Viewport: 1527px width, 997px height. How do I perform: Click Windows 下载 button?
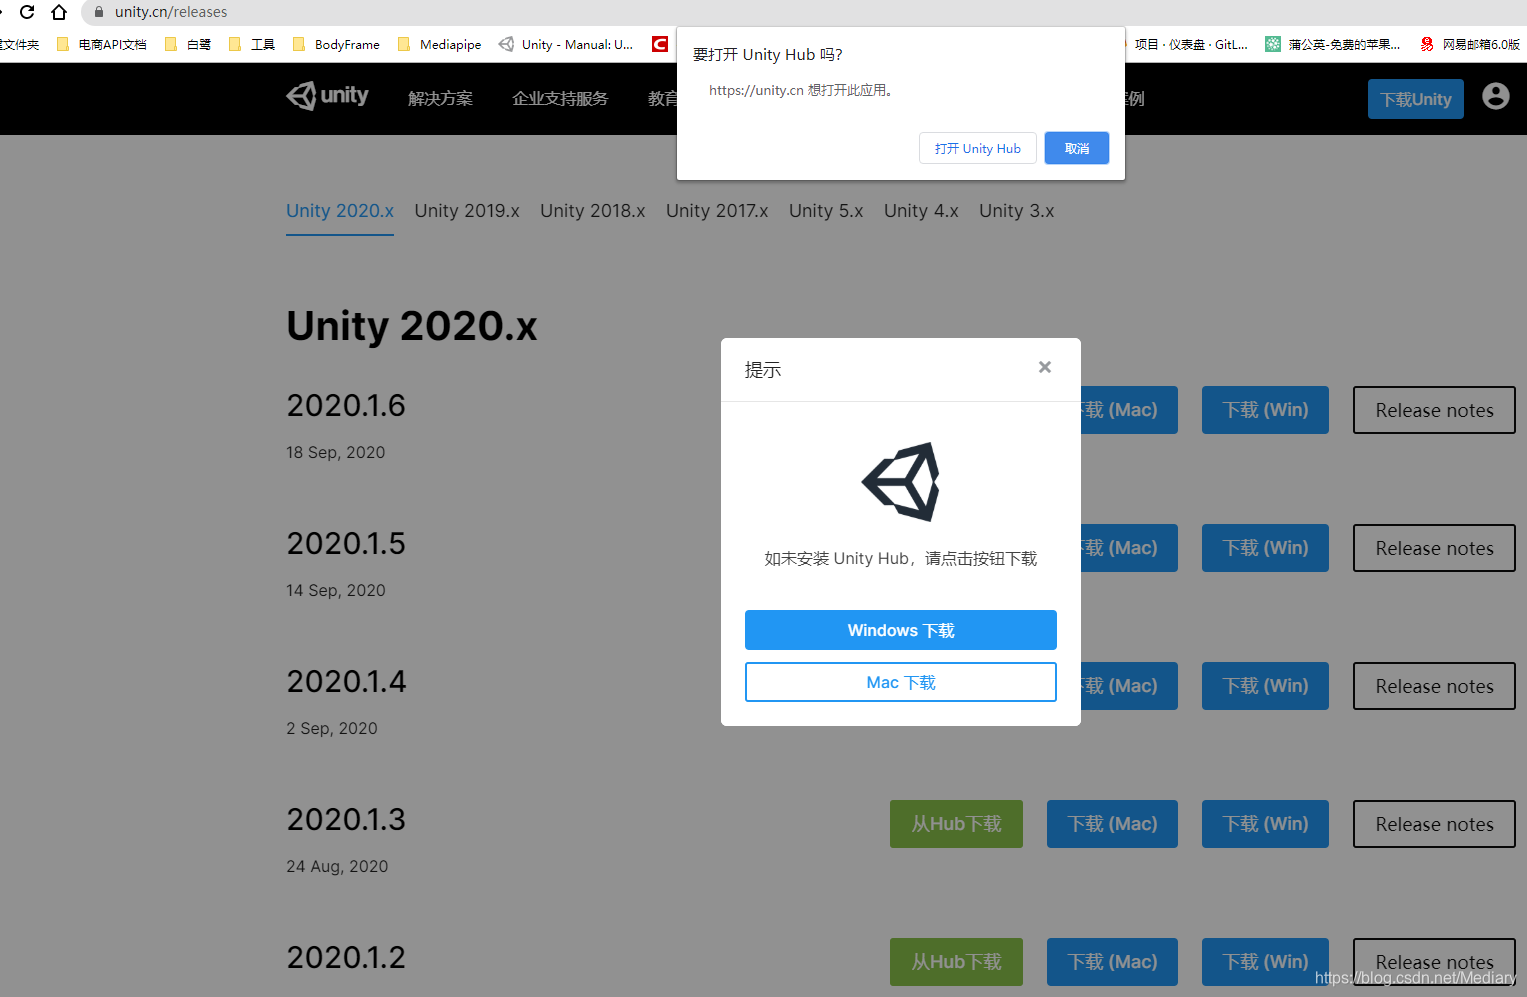pos(901,630)
